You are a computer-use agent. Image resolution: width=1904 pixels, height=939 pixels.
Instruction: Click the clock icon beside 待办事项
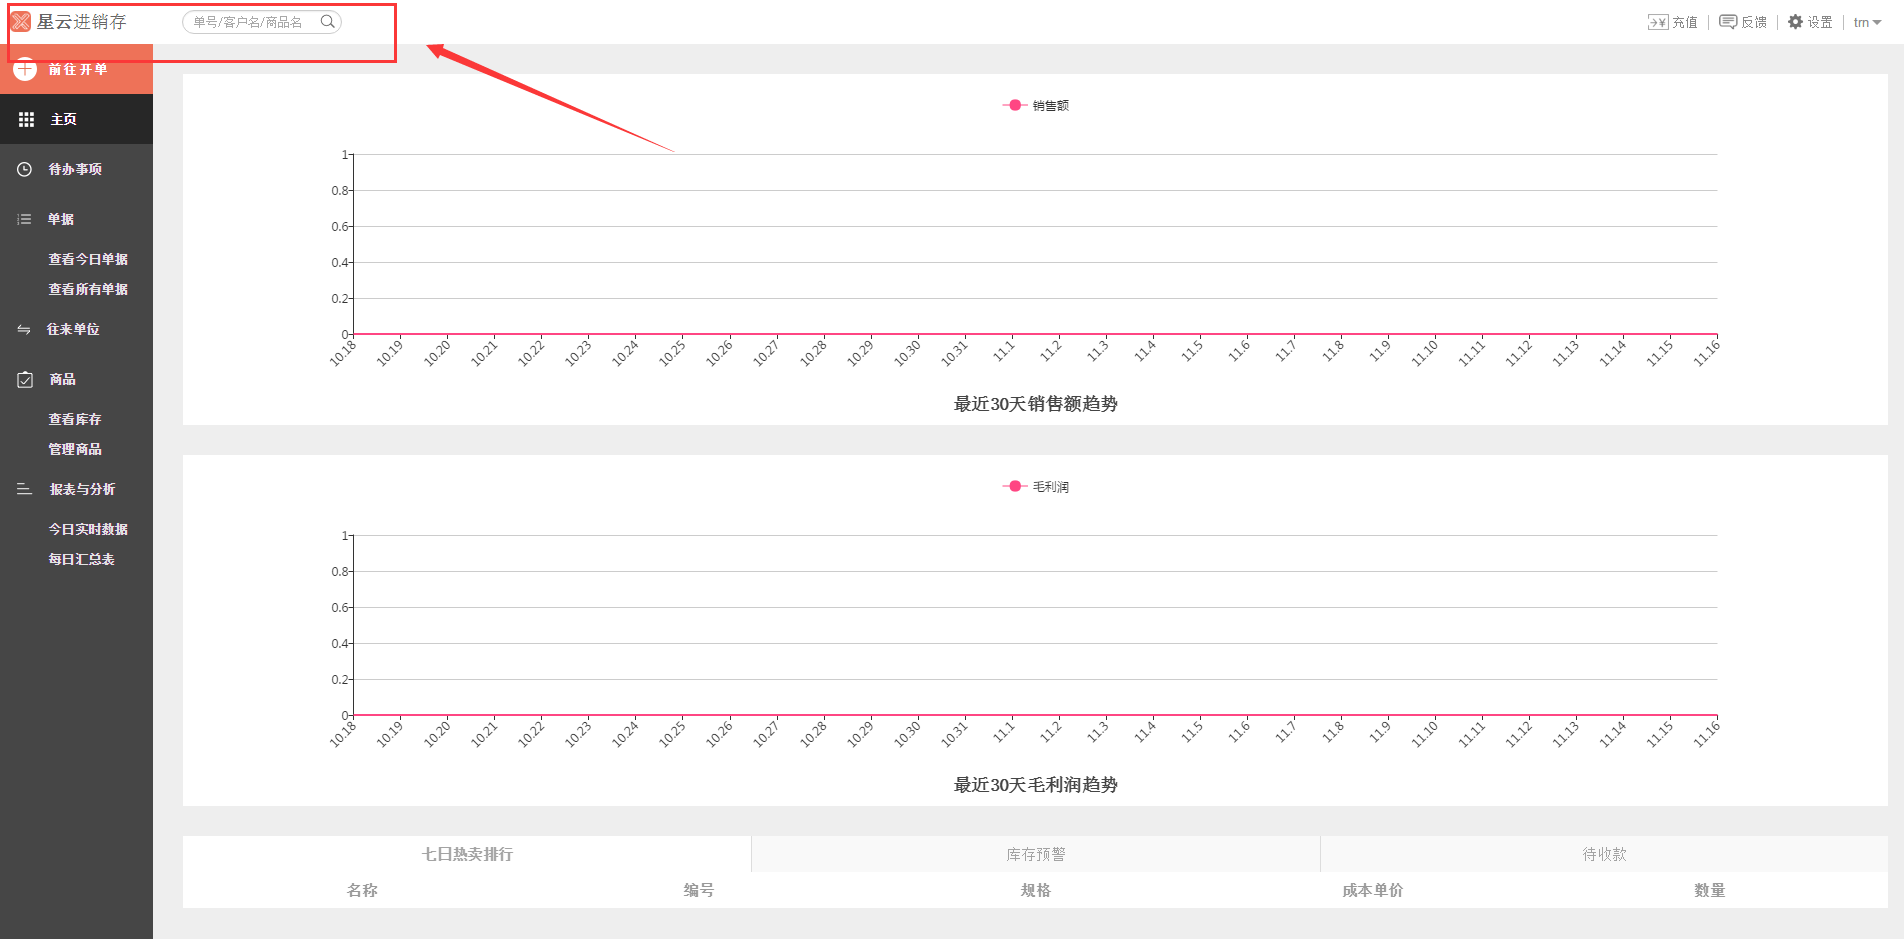[x=25, y=169]
